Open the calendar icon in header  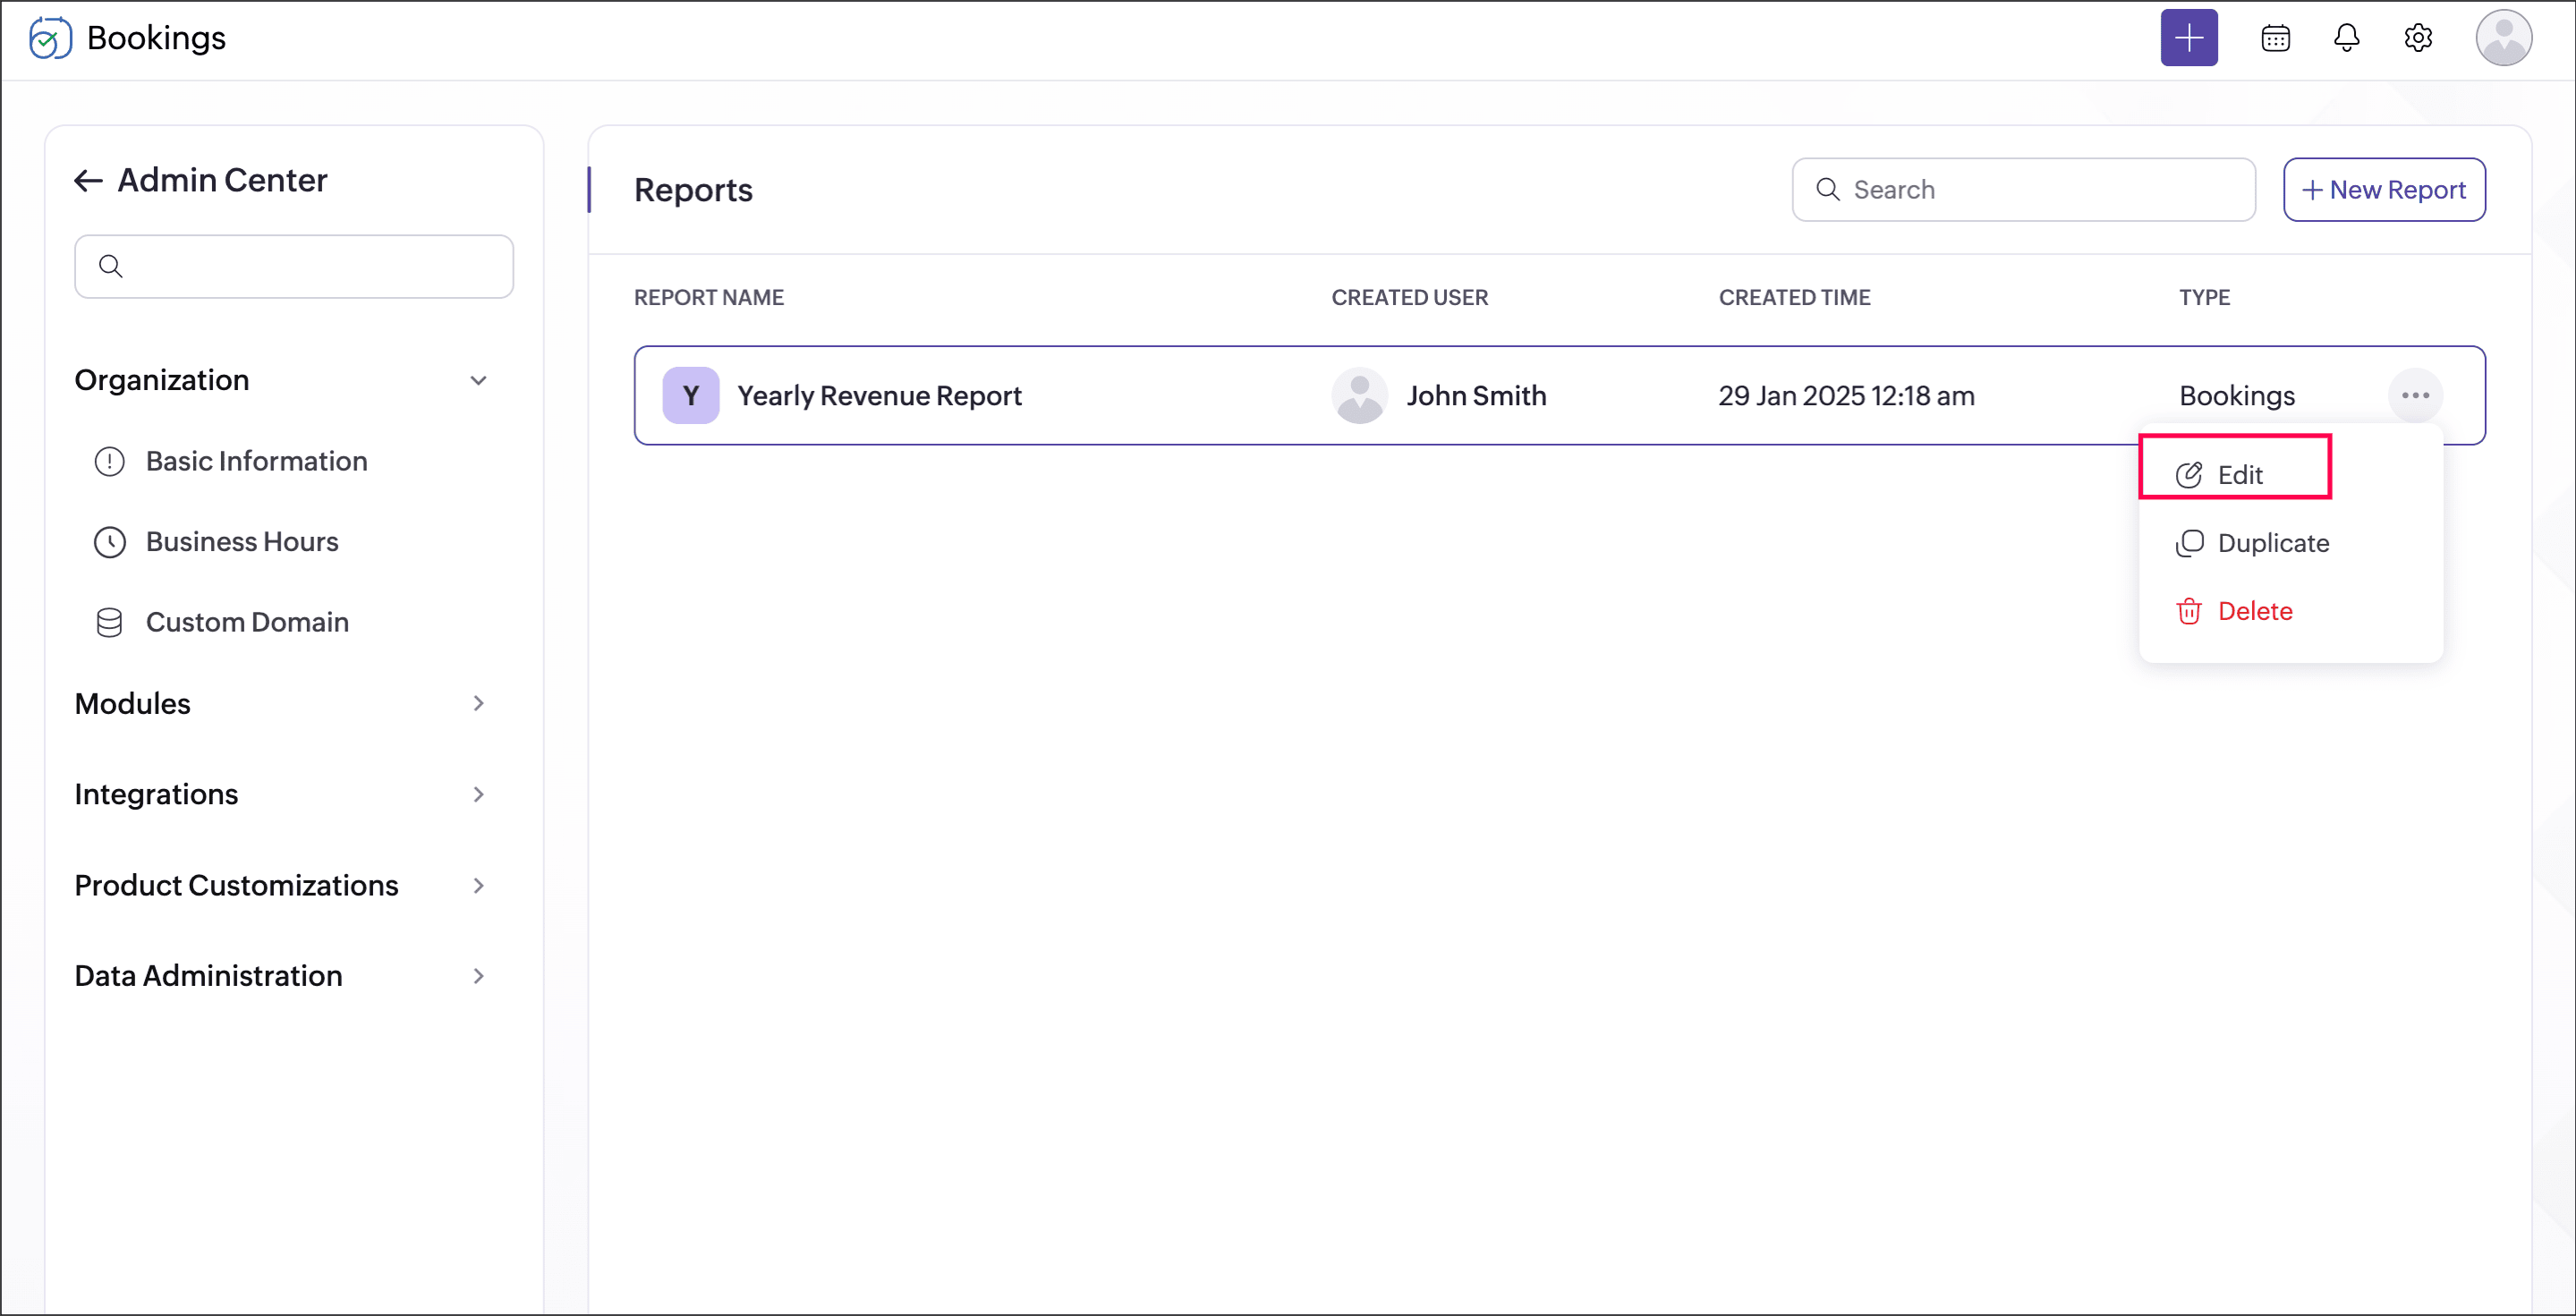2275,38
